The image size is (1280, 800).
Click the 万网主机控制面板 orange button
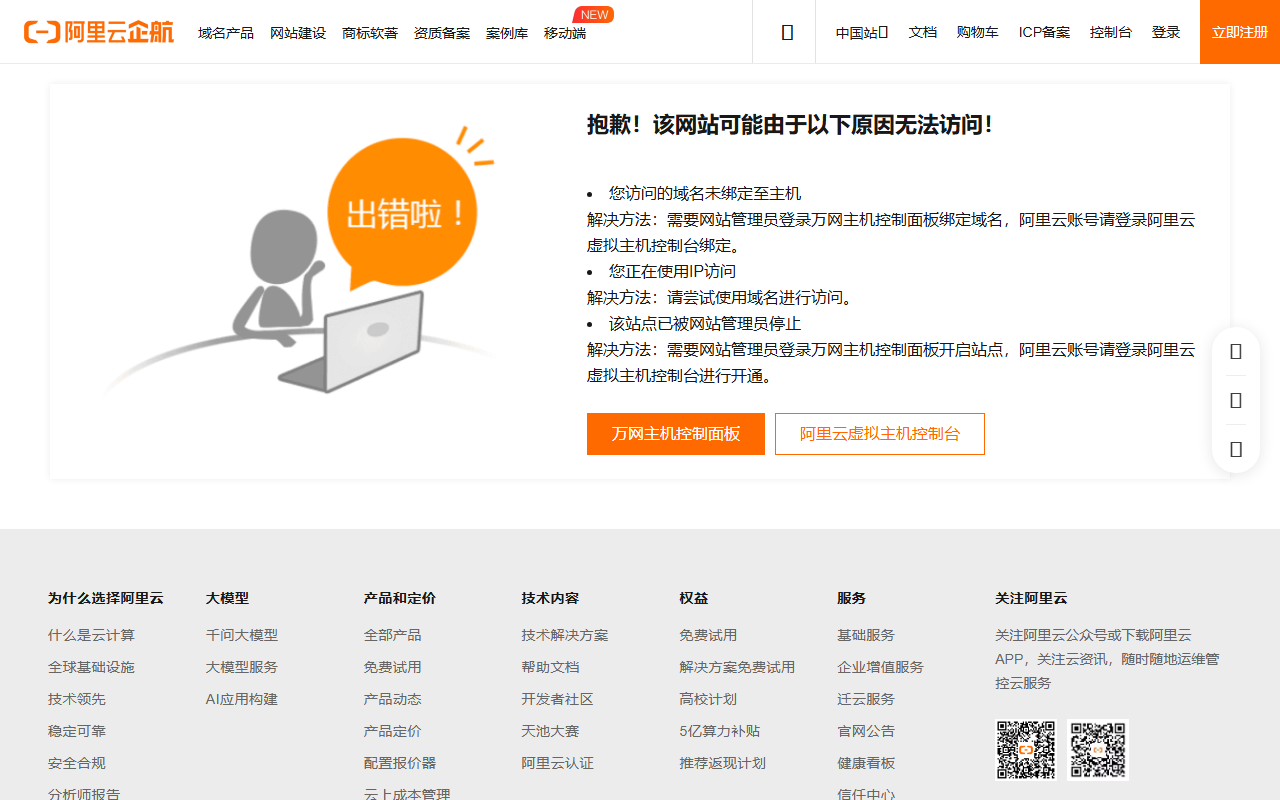pyautogui.click(x=676, y=434)
